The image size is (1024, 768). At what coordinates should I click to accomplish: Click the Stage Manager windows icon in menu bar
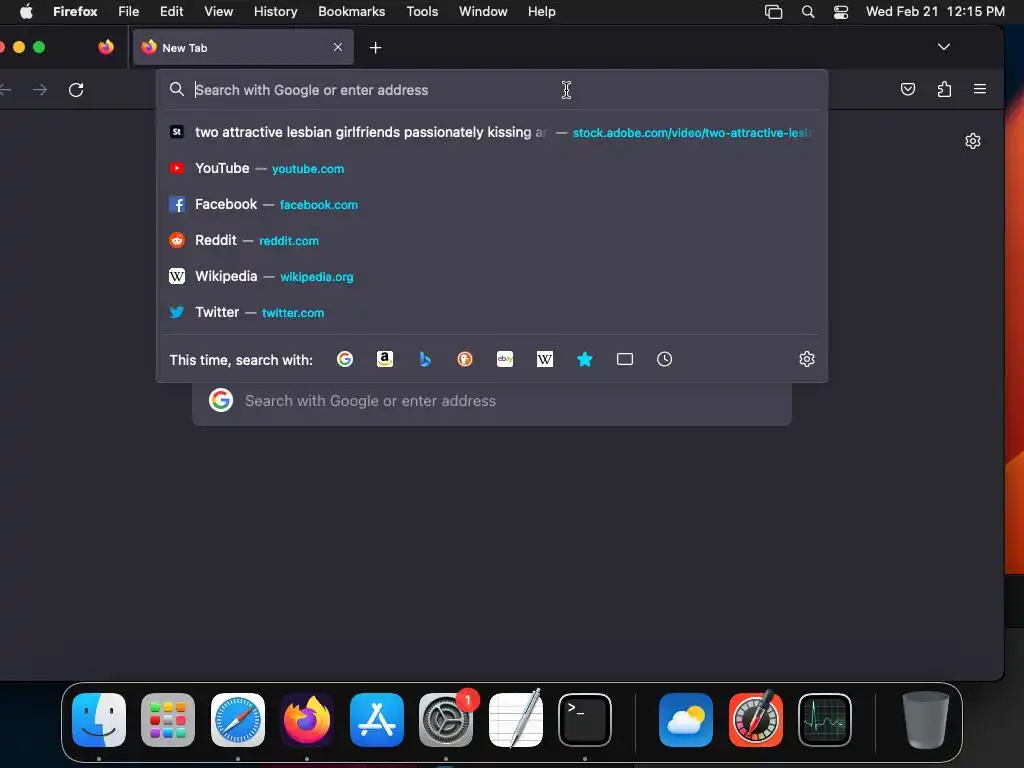pos(773,12)
